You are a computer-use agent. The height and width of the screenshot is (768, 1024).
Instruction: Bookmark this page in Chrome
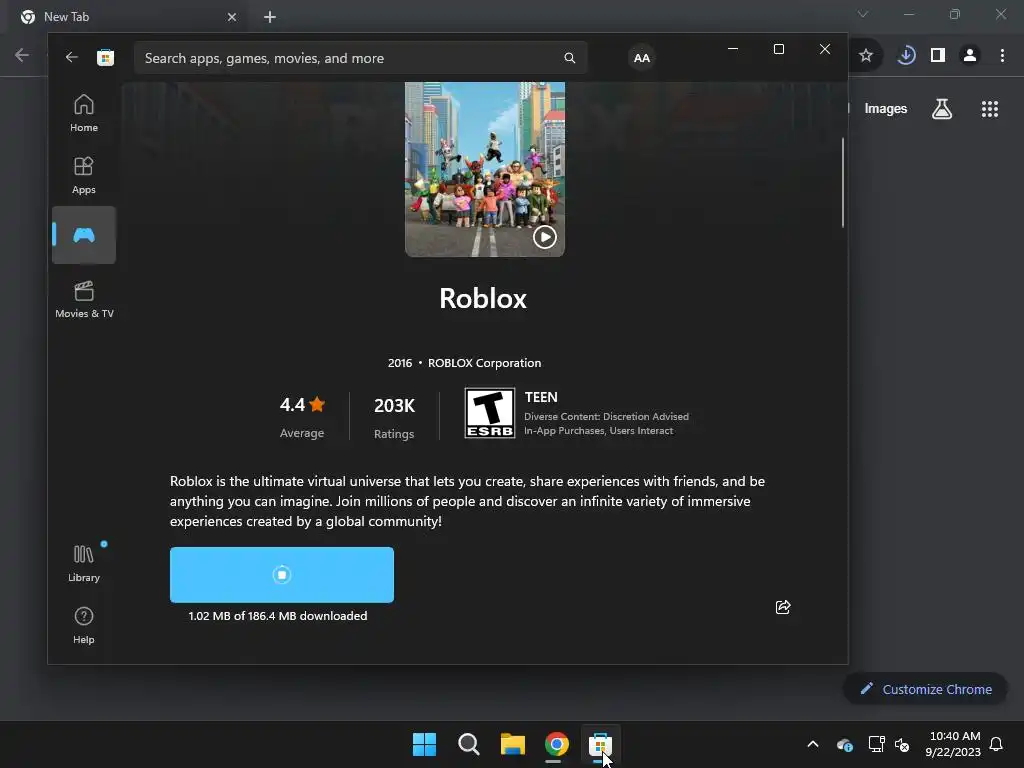tap(865, 56)
